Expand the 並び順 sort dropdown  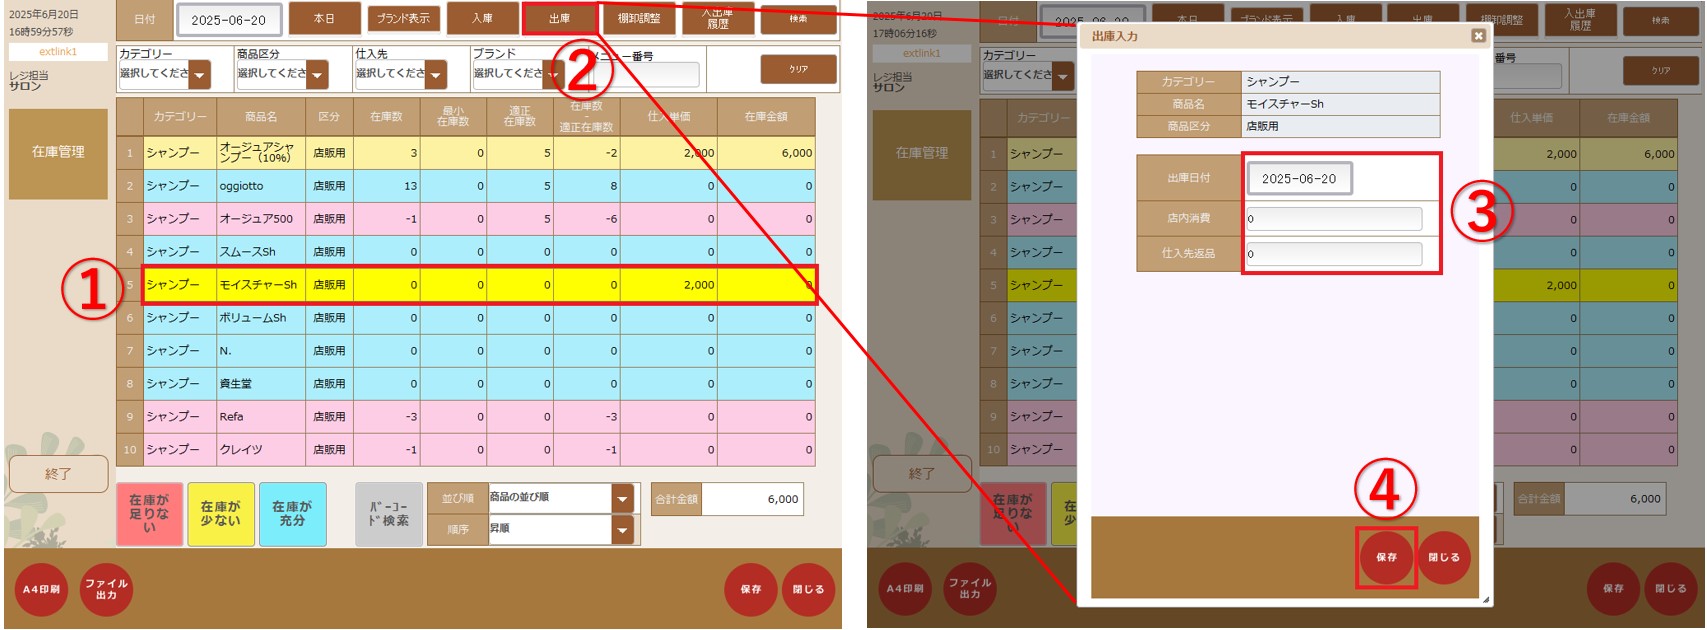(560, 498)
